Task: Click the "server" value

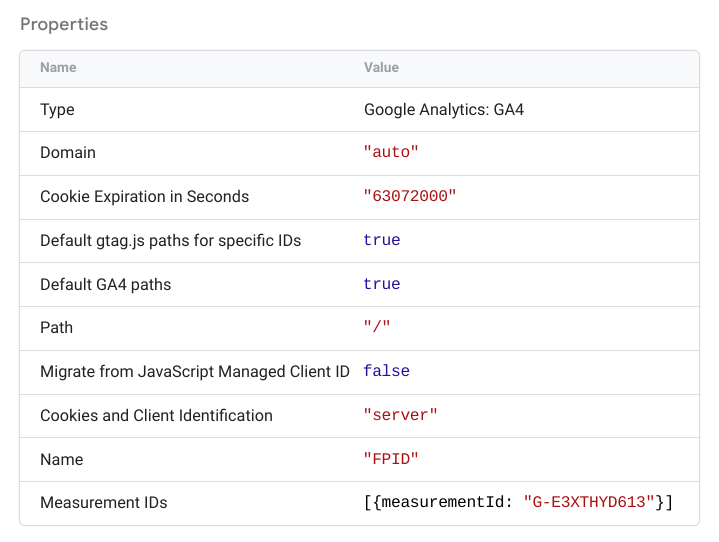Action: coord(400,416)
